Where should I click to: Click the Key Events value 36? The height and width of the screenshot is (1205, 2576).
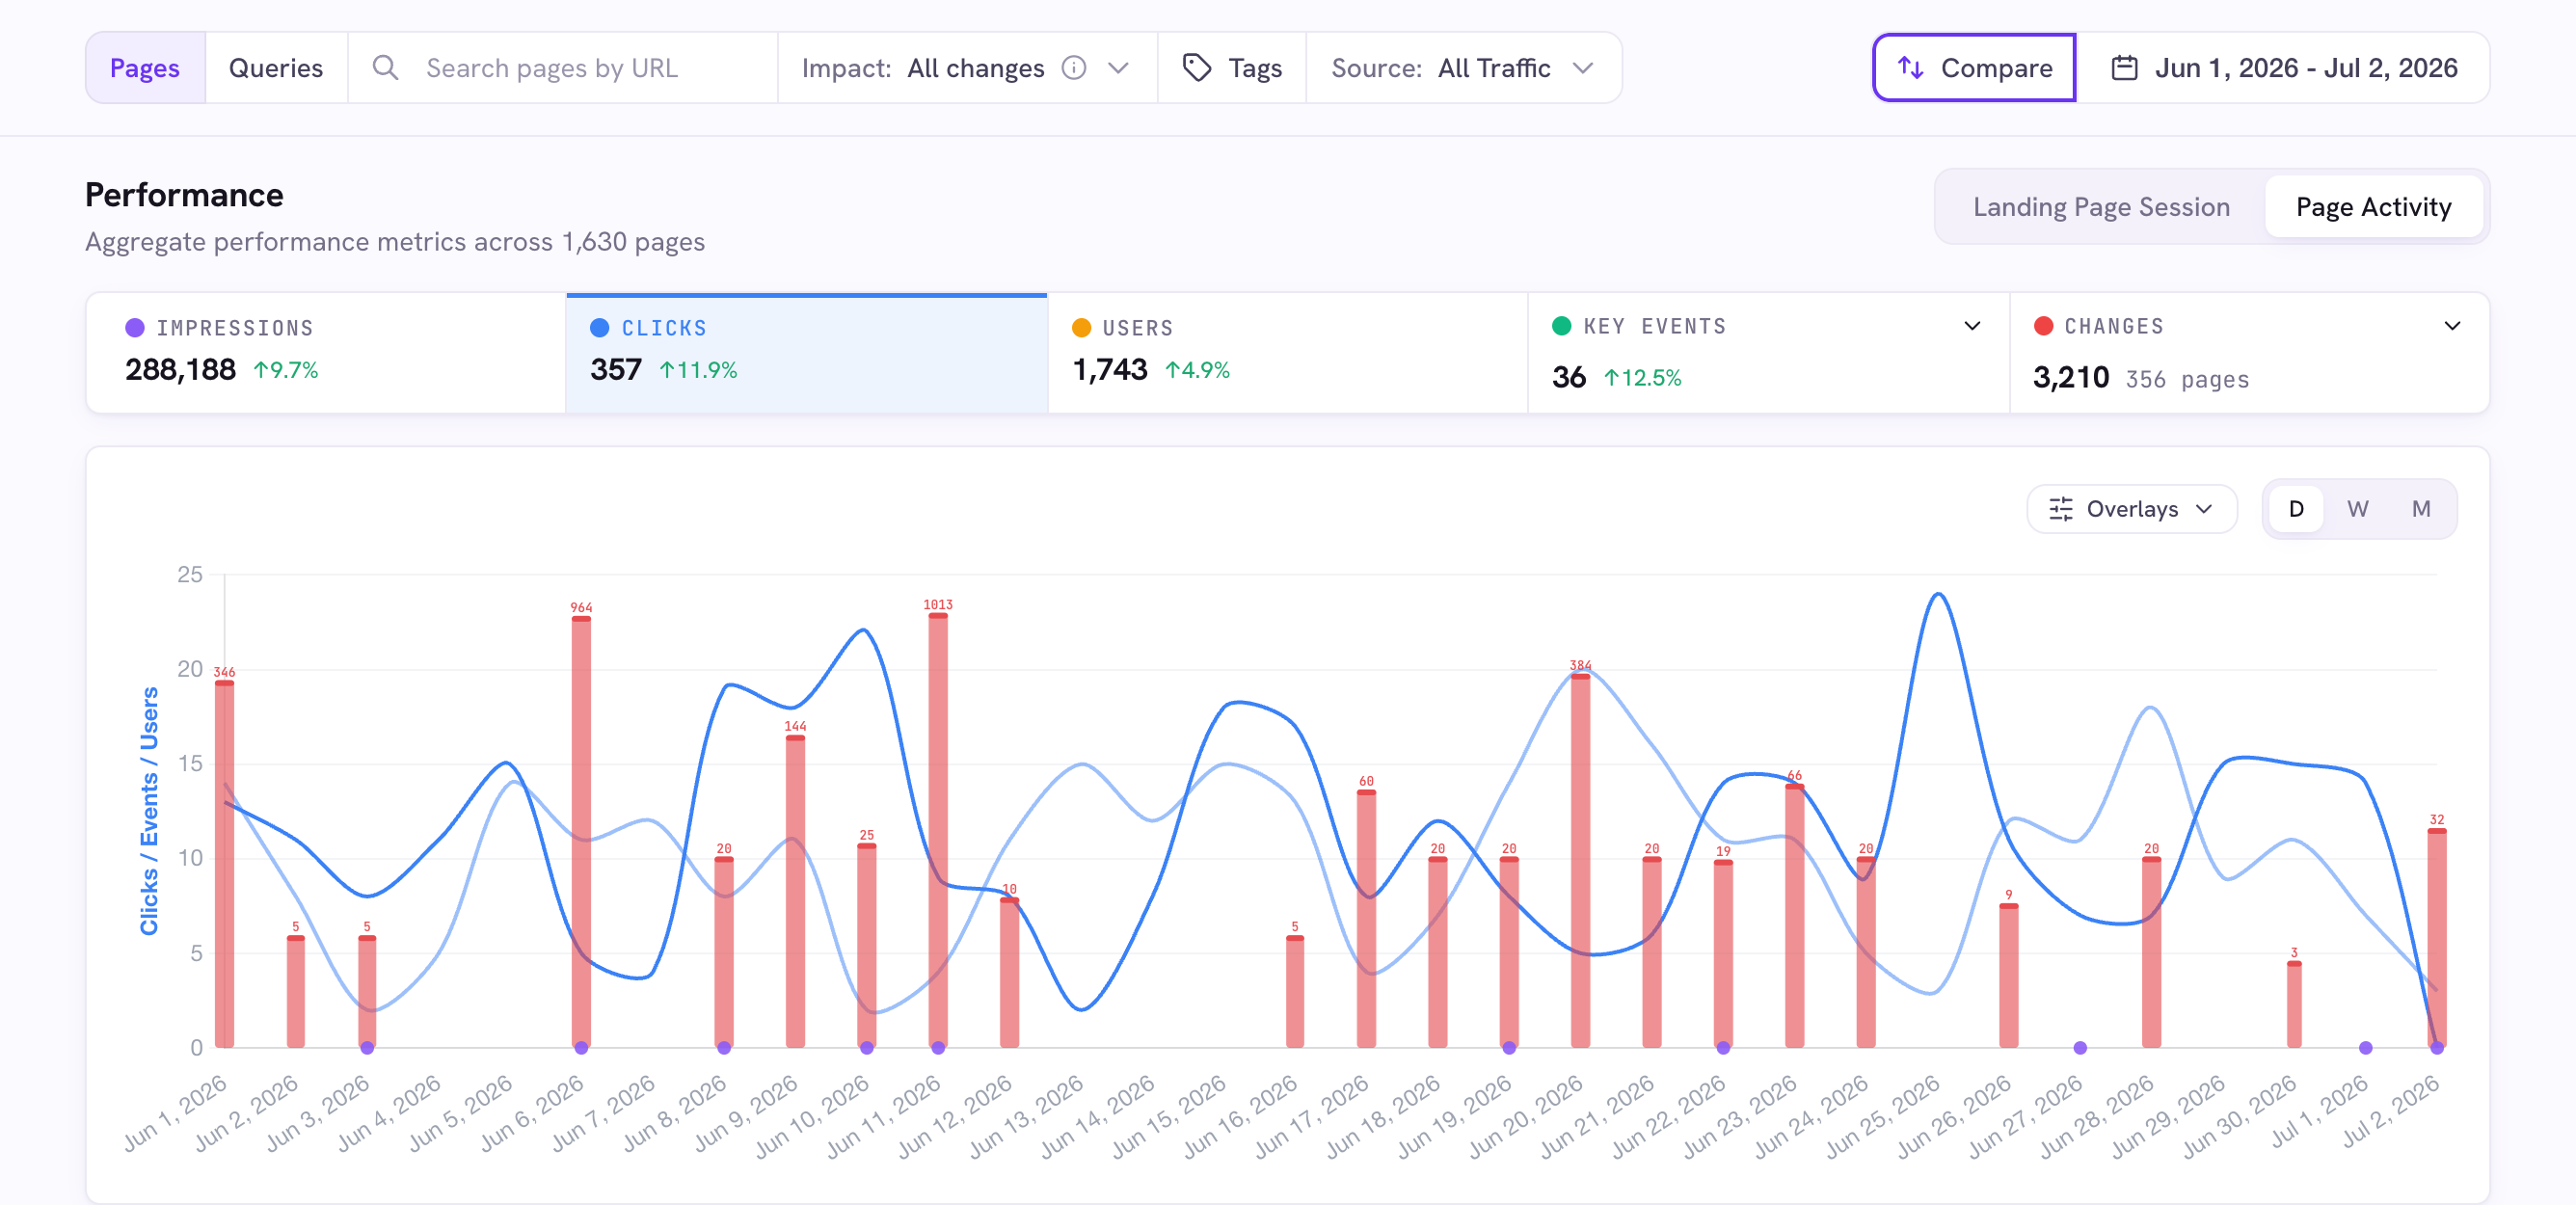(1568, 378)
